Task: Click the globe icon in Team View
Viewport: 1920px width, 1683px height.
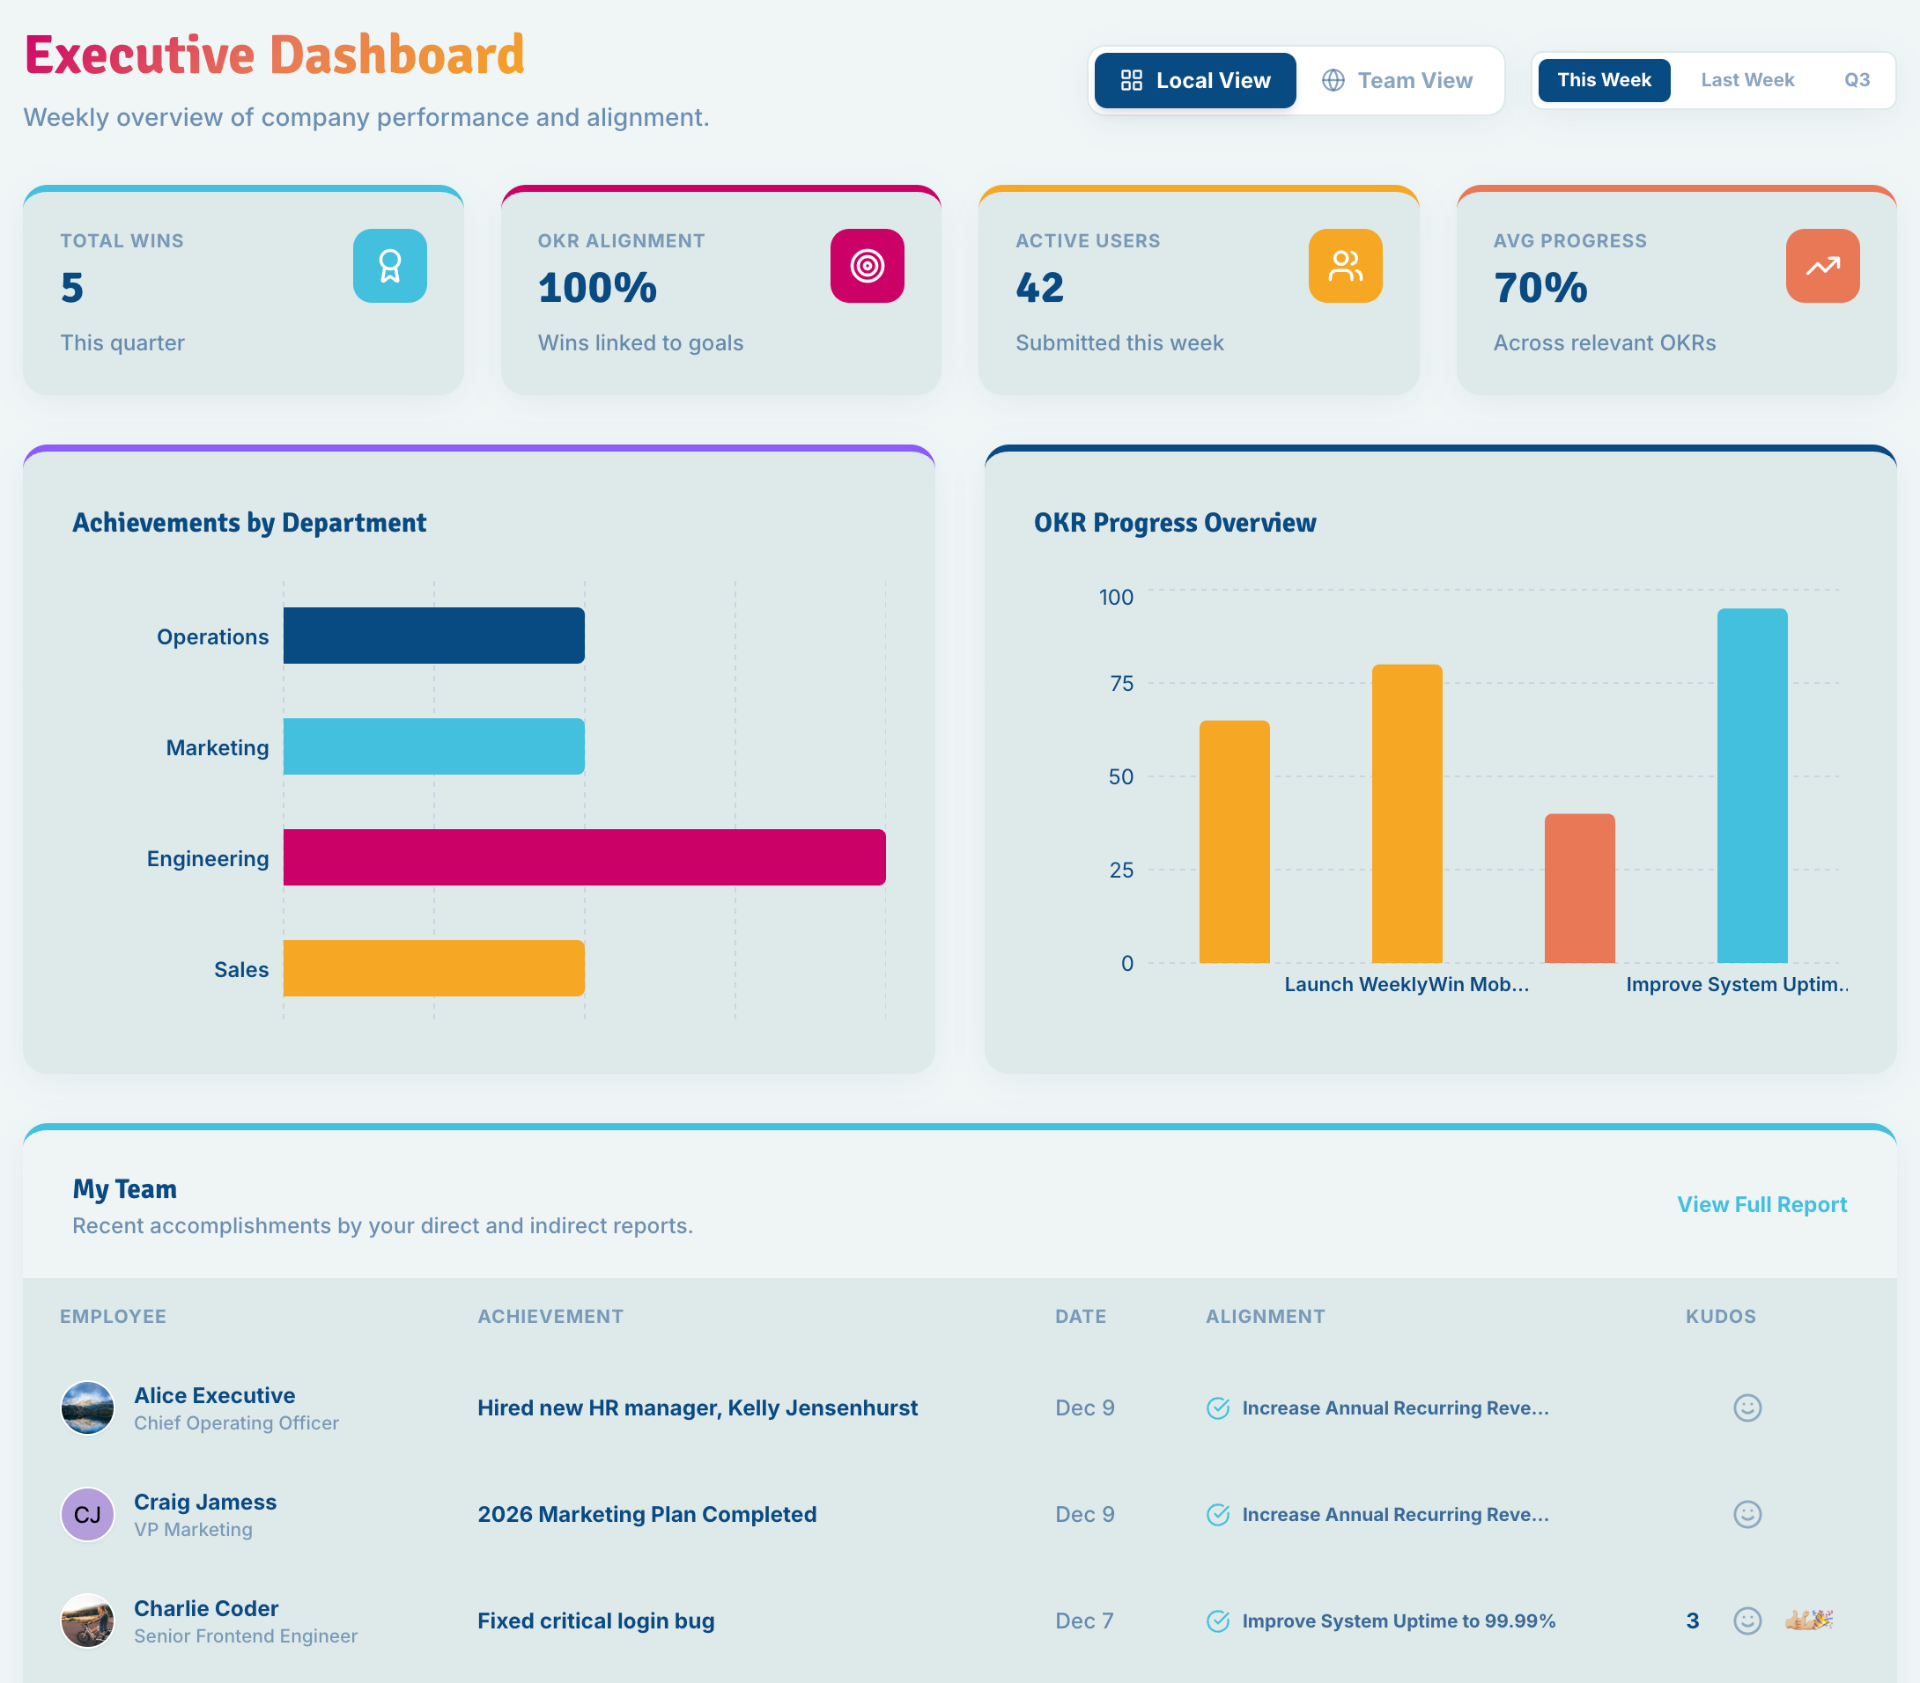Action: click(1333, 80)
